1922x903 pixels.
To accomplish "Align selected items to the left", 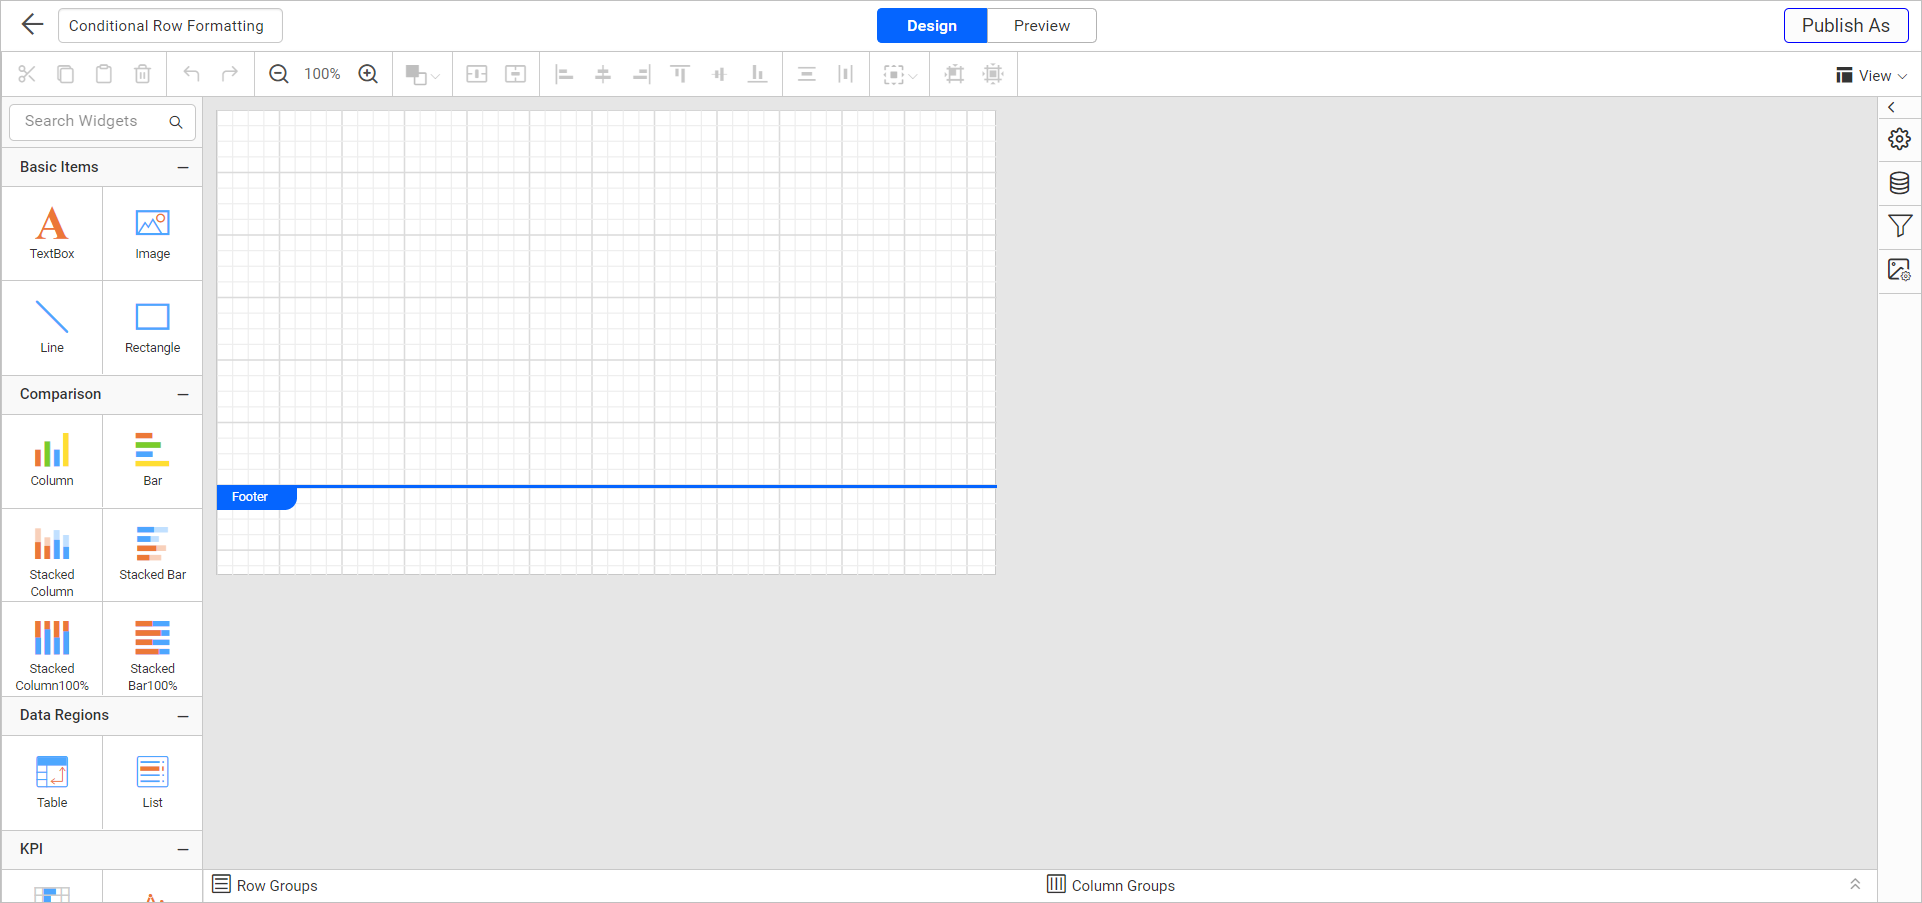I will click(x=565, y=74).
